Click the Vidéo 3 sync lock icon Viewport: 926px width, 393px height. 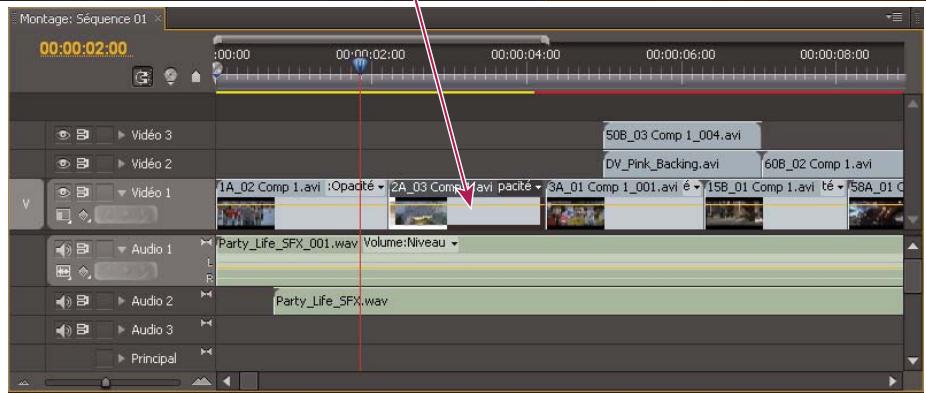[x=83, y=135]
